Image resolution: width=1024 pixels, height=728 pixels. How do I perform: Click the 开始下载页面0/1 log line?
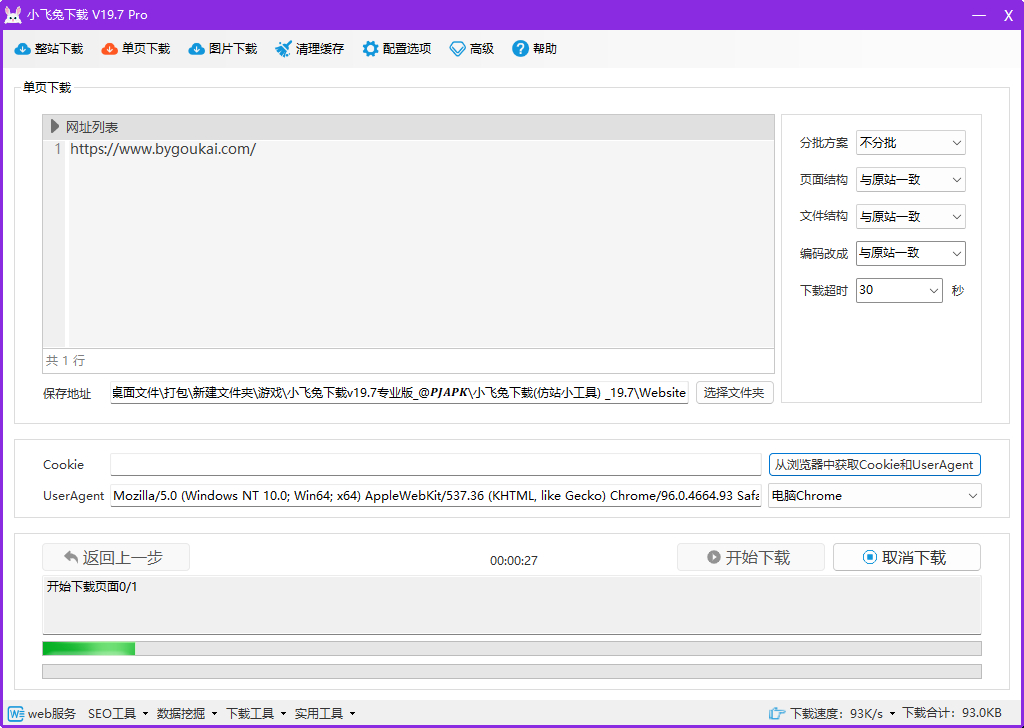tap(92, 587)
